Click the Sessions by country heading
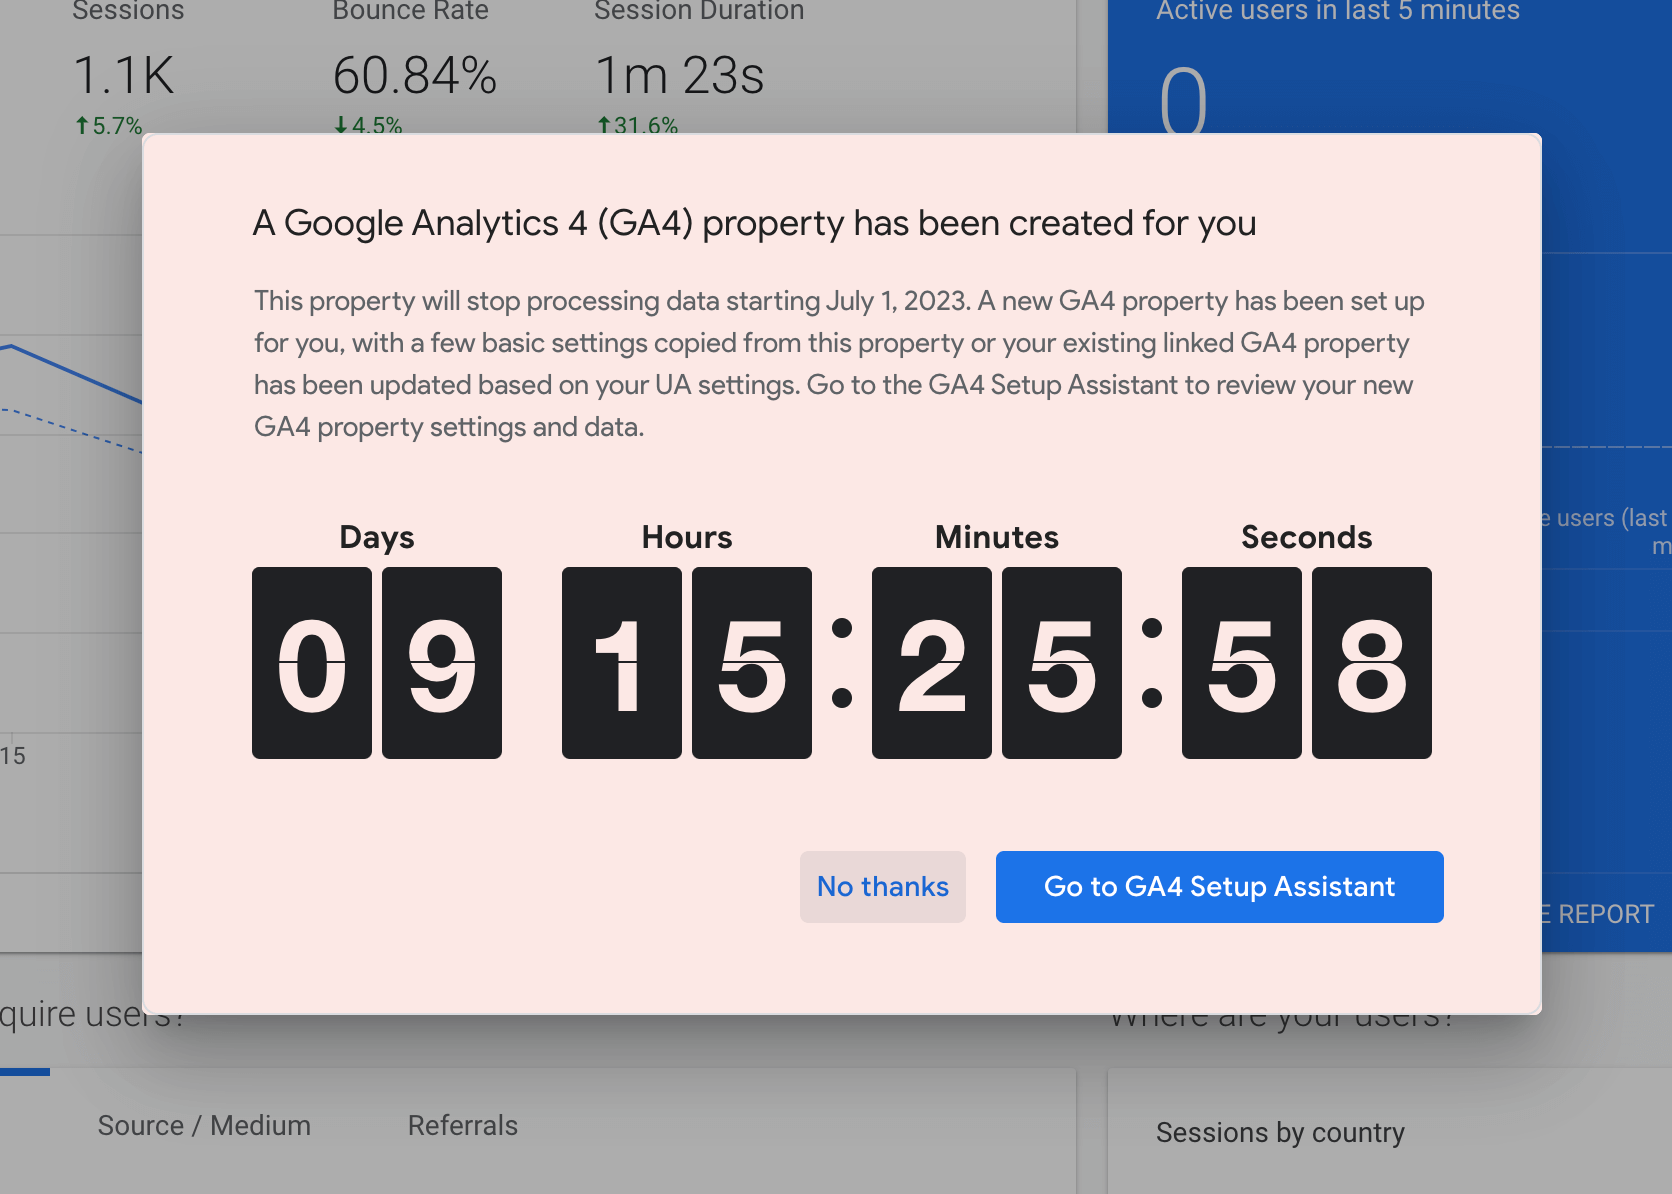The width and height of the screenshot is (1672, 1194). (x=1280, y=1133)
